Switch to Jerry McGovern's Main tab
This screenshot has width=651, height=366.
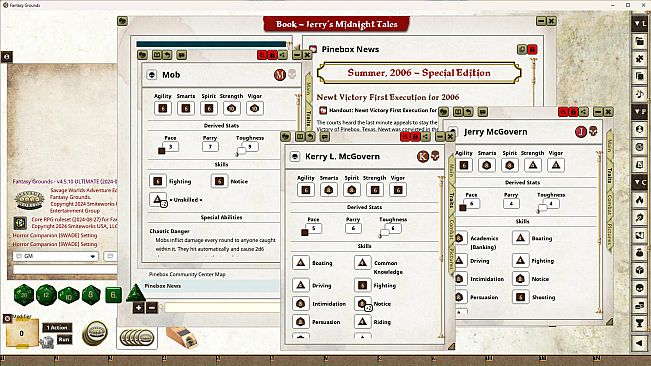point(609,145)
